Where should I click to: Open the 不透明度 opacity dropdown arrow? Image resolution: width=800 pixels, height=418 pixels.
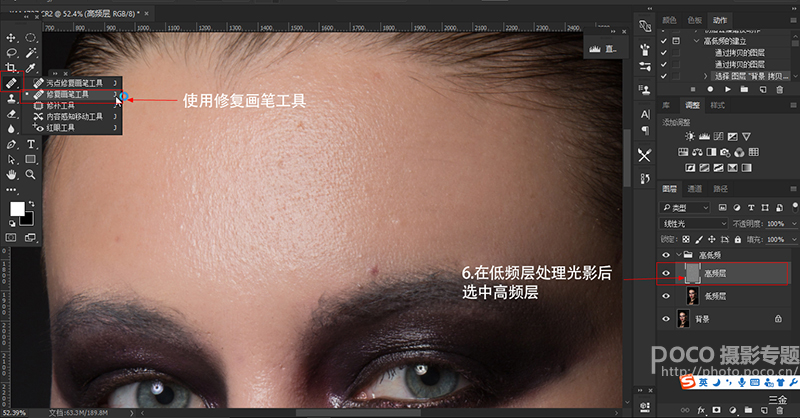tap(794, 224)
